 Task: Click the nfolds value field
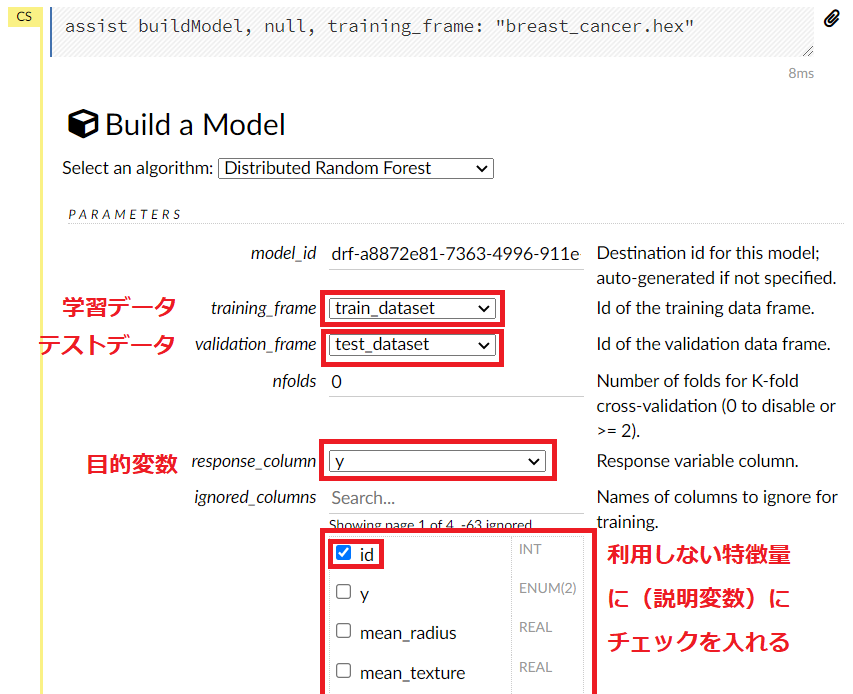(455, 381)
